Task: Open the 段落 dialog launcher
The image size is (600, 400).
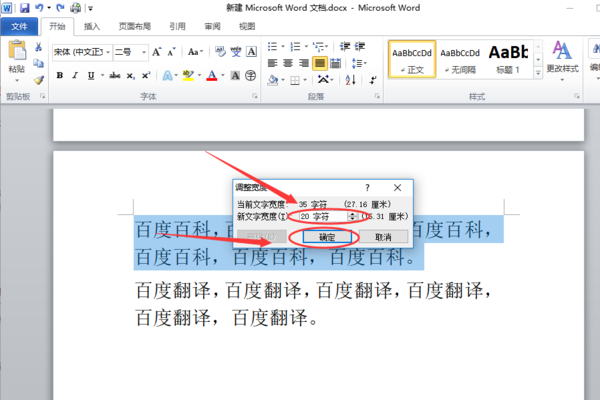Action: tap(377, 96)
